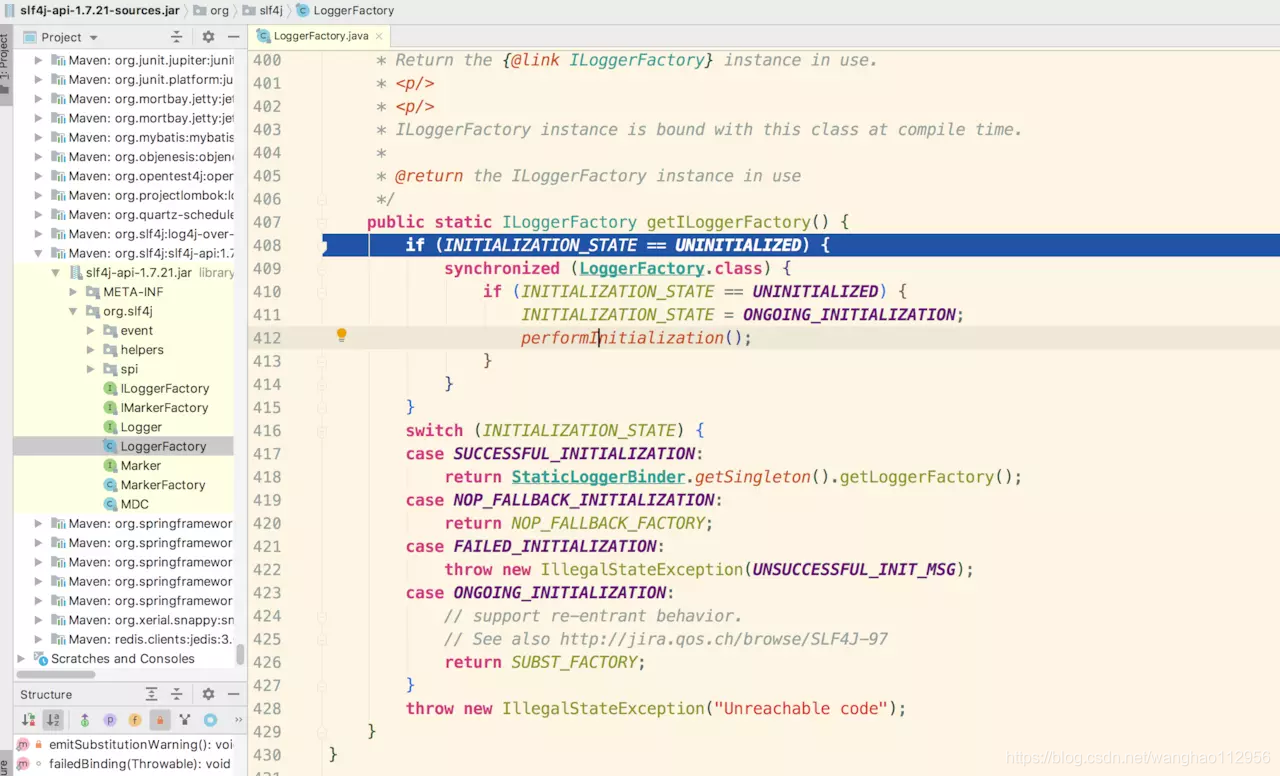Select the Logger interface in tree
Image resolution: width=1280 pixels, height=776 pixels.
click(141, 427)
